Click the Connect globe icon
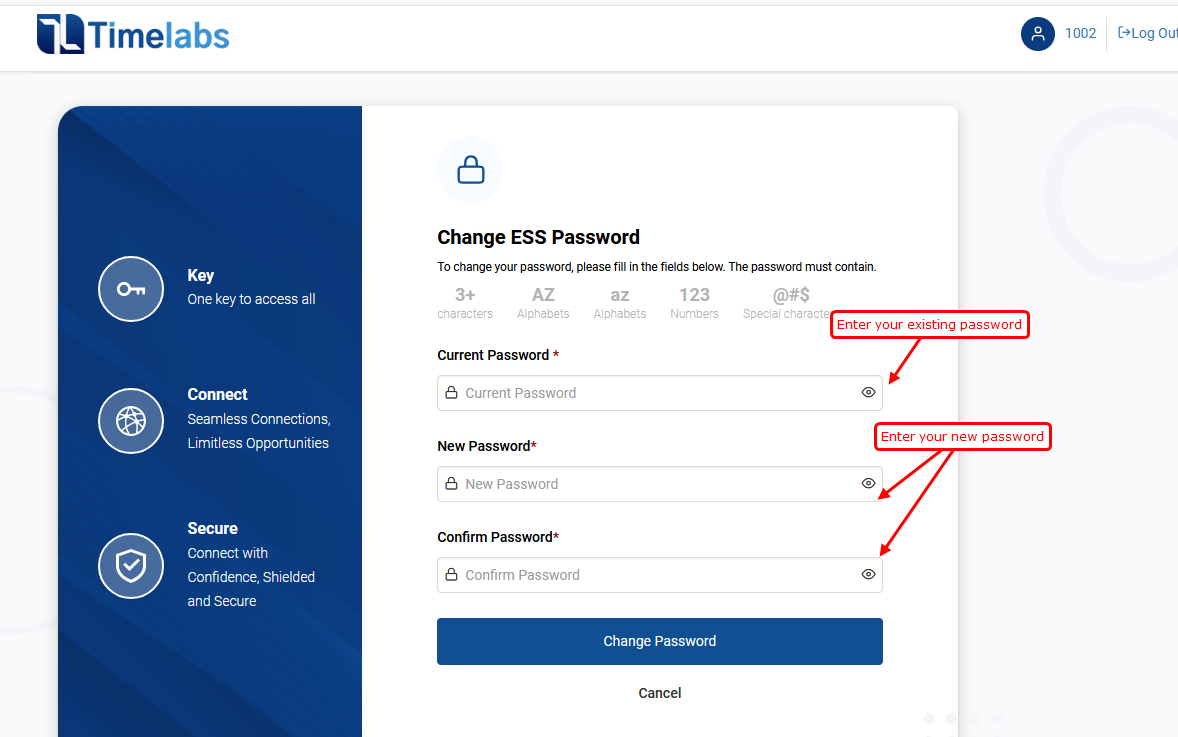 (131, 421)
